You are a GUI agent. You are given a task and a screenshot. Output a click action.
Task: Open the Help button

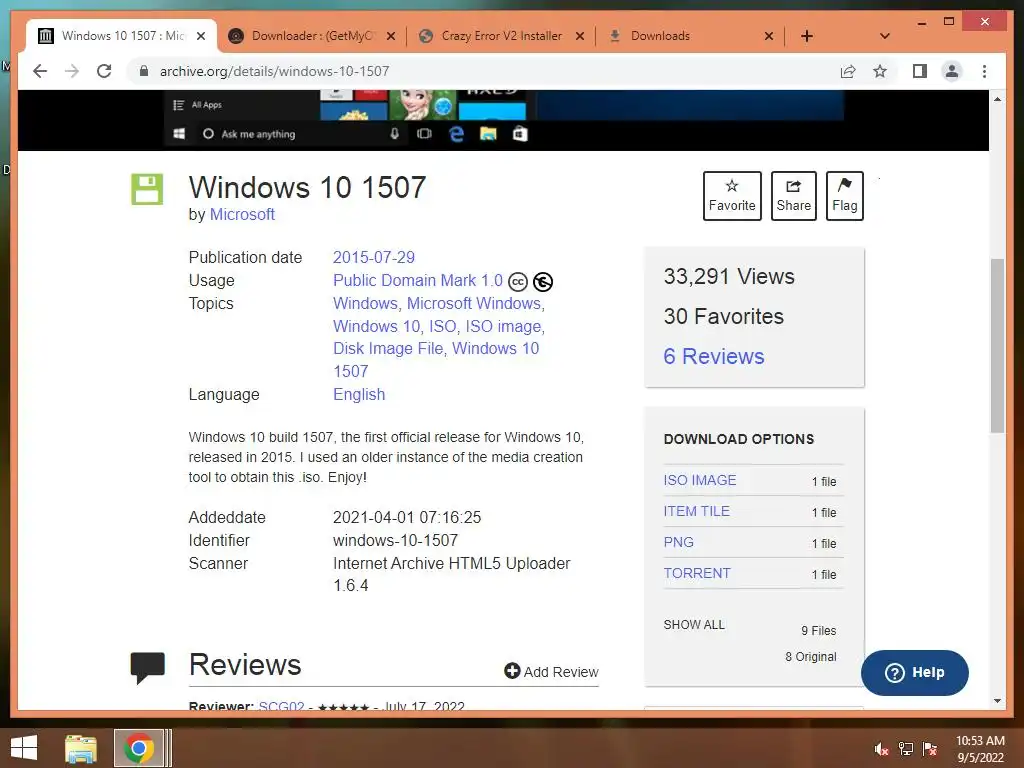914,673
